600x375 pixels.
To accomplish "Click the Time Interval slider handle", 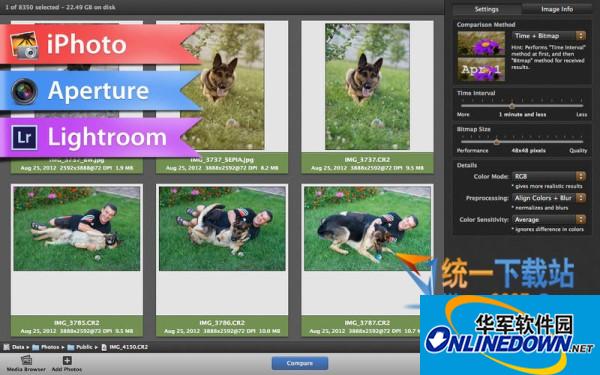I will [x=512, y=106].
